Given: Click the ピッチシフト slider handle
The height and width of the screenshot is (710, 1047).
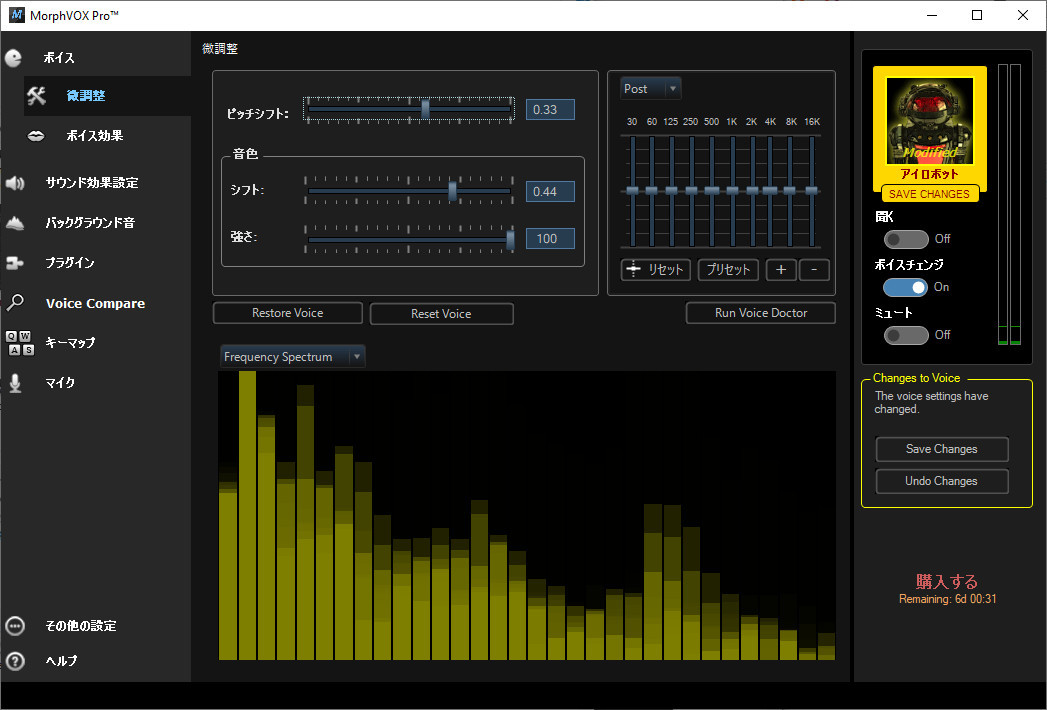Looking at the screenshot, I should [425, 109].
